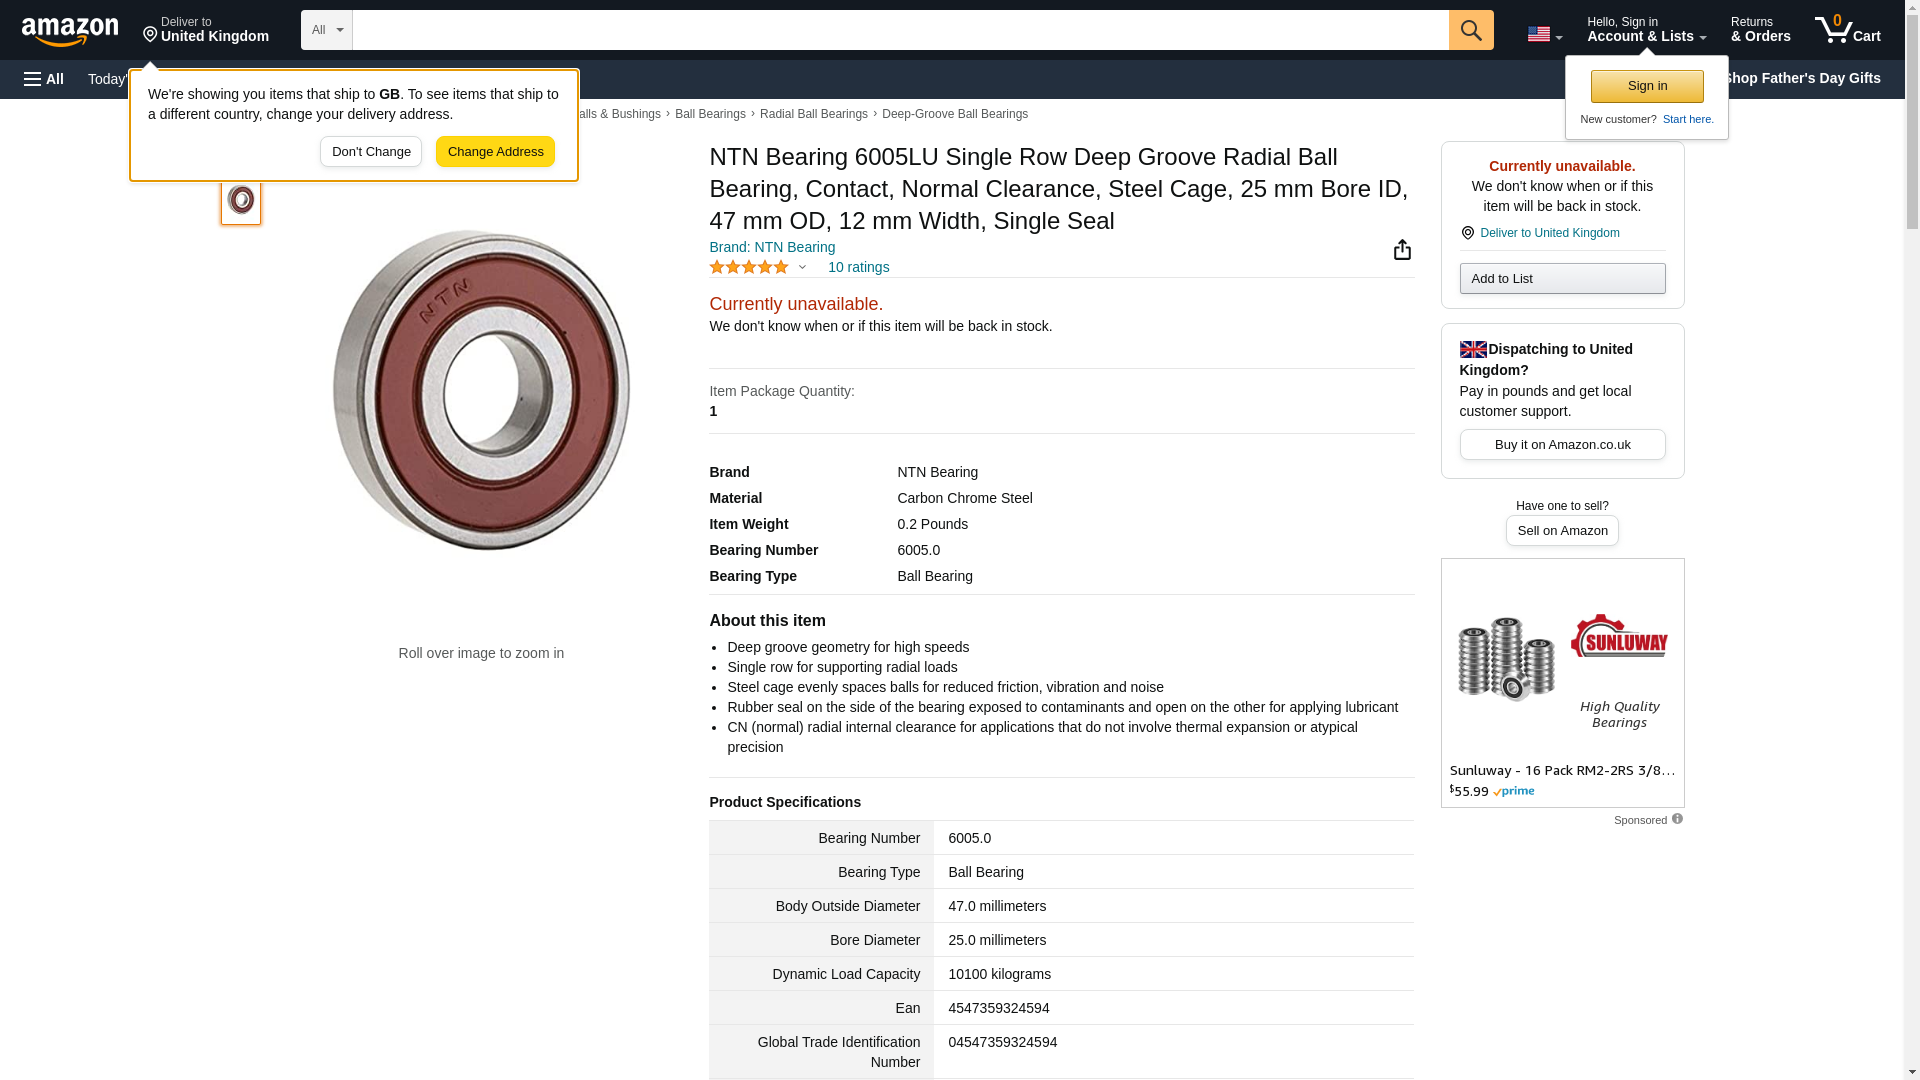Click the five-star rating icon
The height and width of the screenshot is (1080, 1920).
749,268
